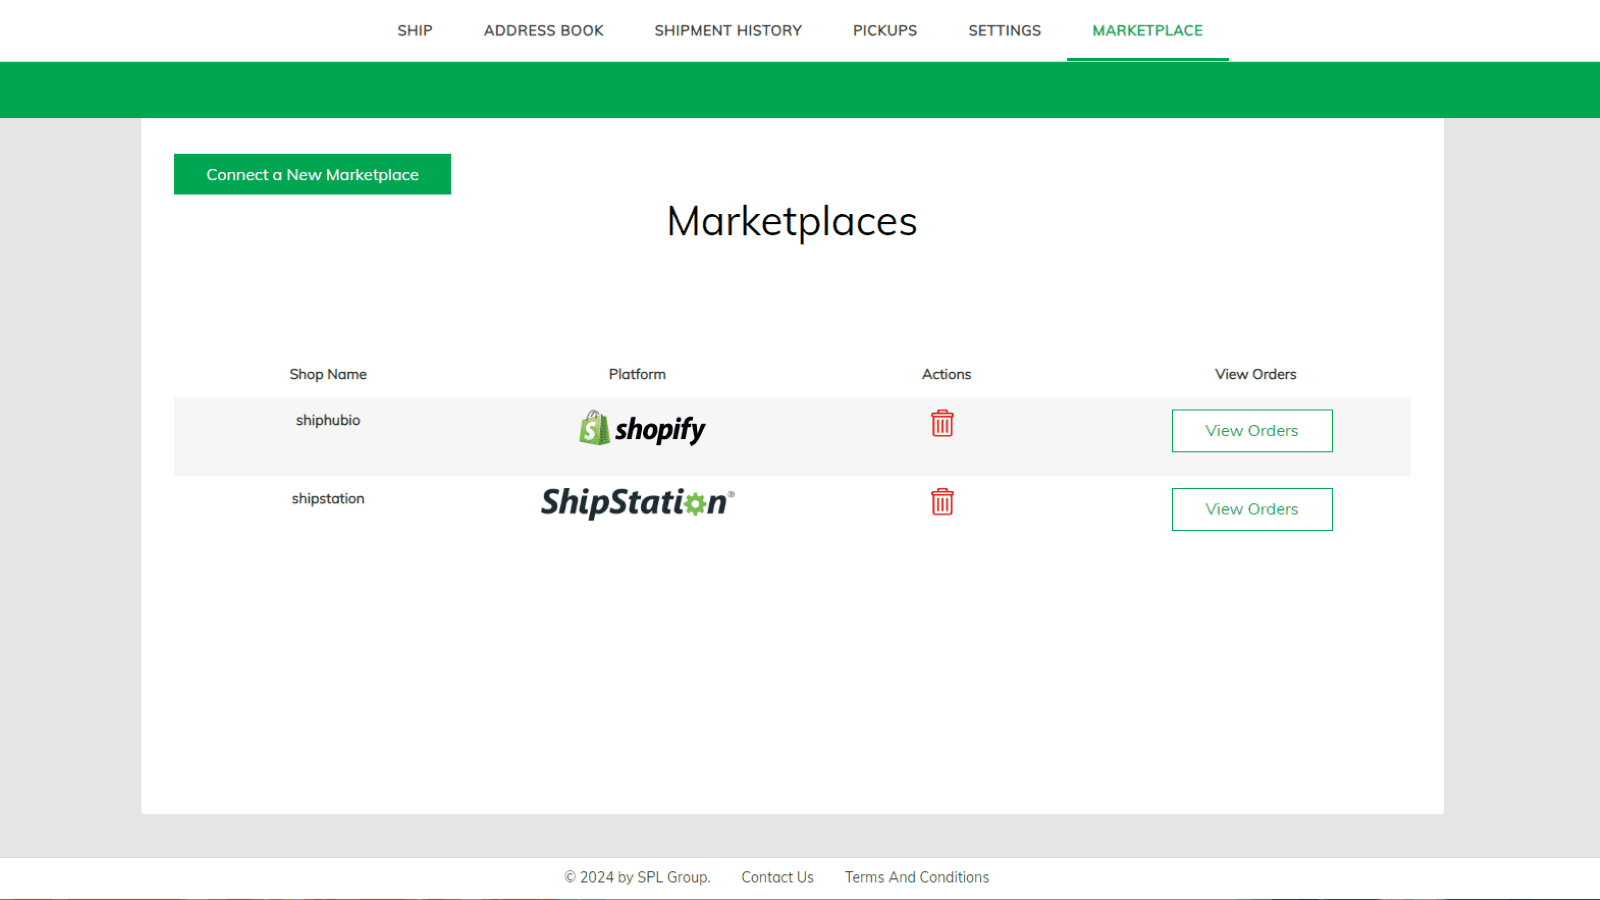The height and width of the screenshot is (900, 1600).
Task: Delete the shiphubio Shopify marketplace connection
Action: pos(942,424)
